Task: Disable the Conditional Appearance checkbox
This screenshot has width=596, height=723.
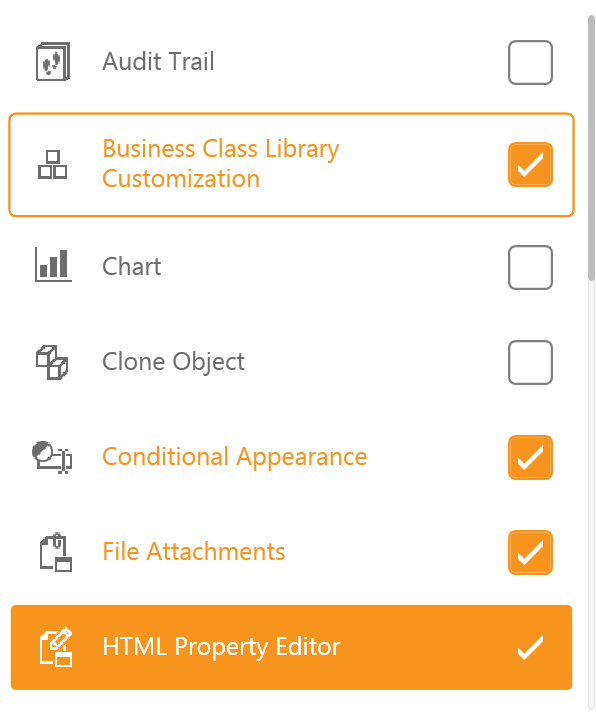Action: tap(530, 457)
